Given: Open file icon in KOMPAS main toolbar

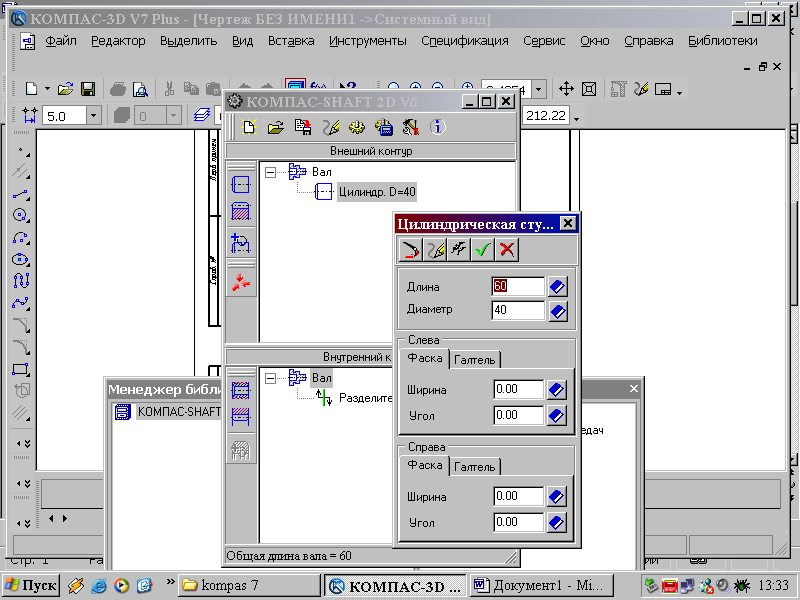Looking at the screenshot, I should (x=65, y=89).
